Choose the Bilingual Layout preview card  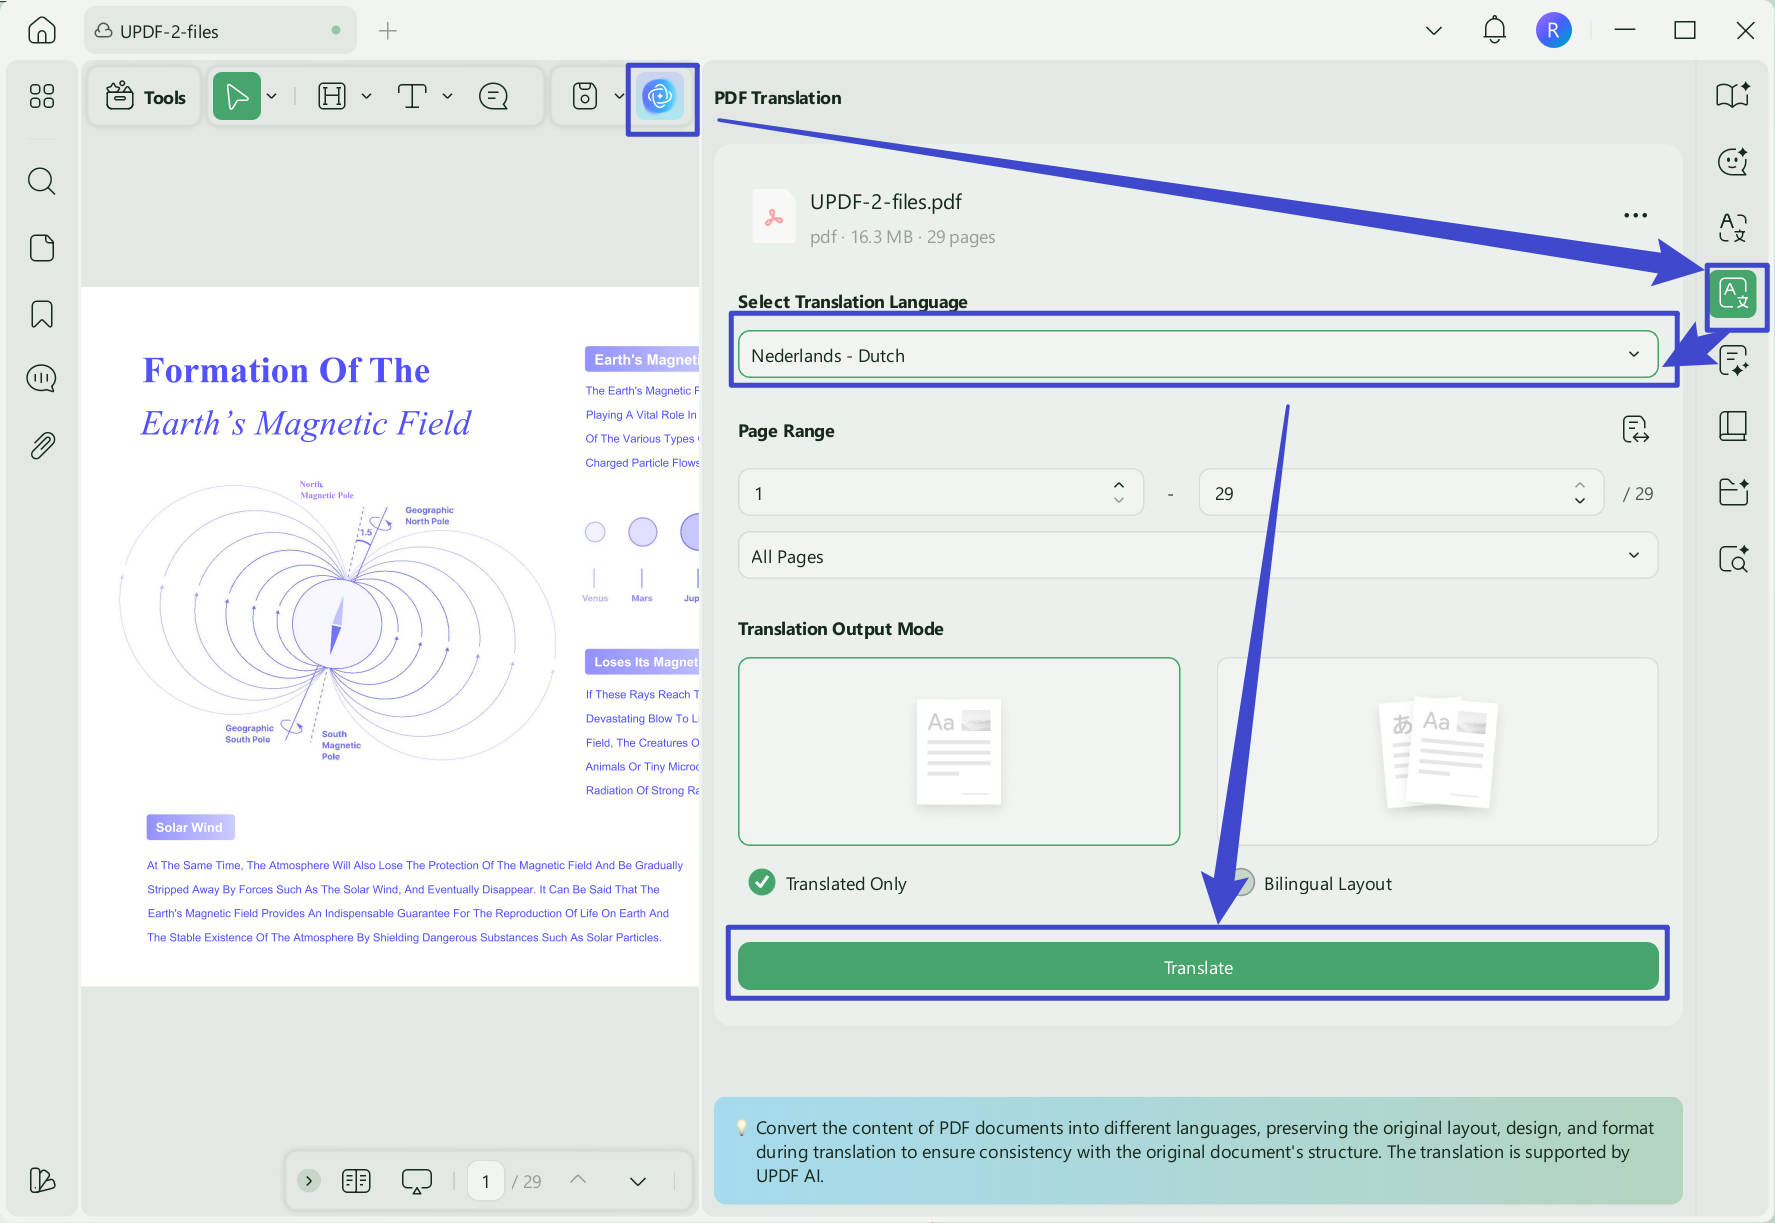coord(1437,751)
